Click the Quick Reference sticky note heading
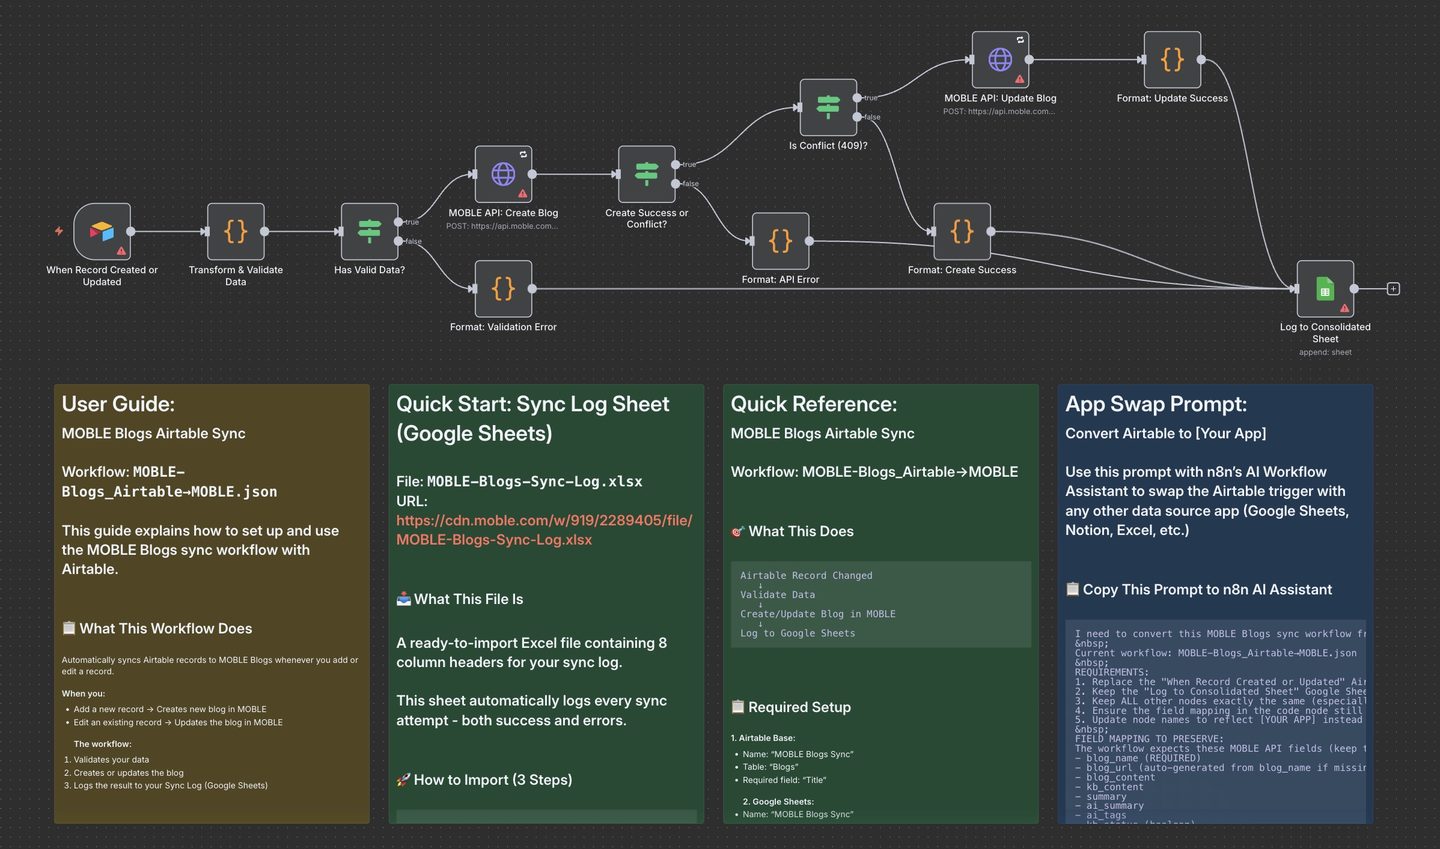The width and height of the screenshot is (1440, 849). [x=813, y=404]
